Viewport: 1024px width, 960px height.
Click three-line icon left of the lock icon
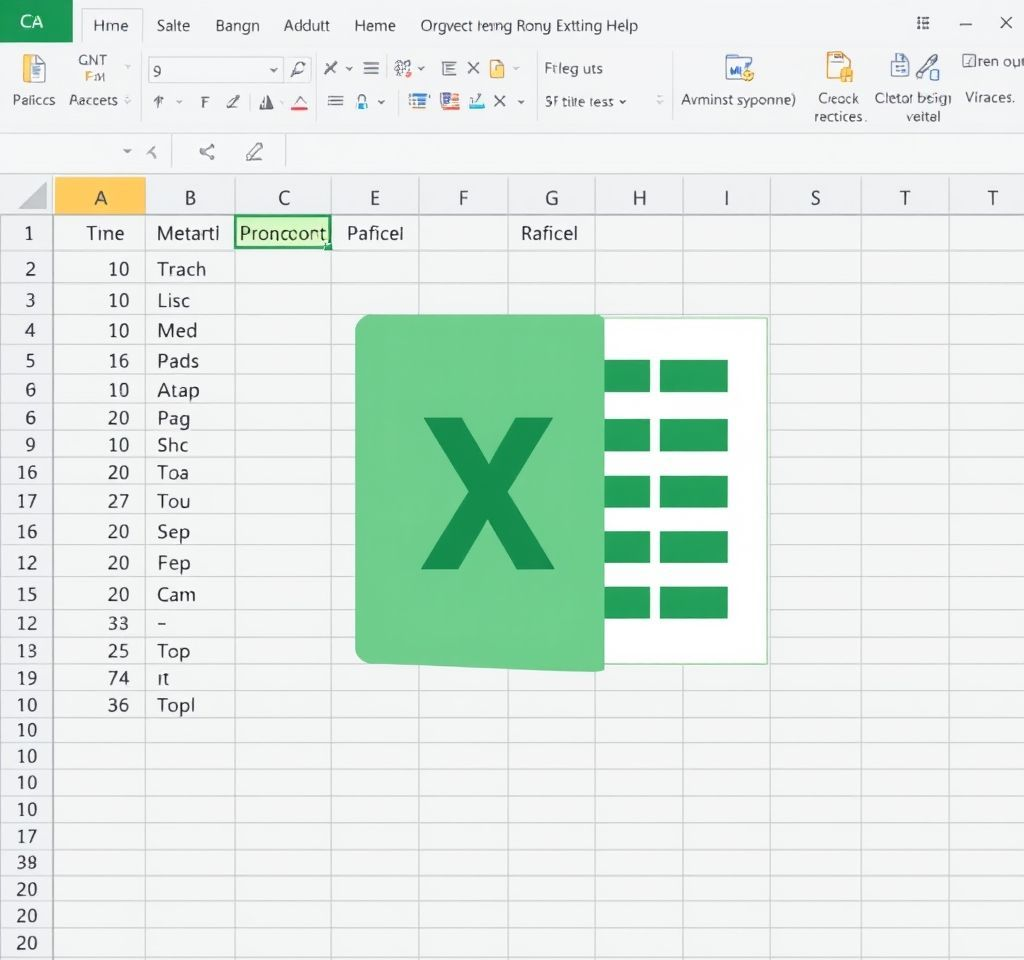[335, 101]
